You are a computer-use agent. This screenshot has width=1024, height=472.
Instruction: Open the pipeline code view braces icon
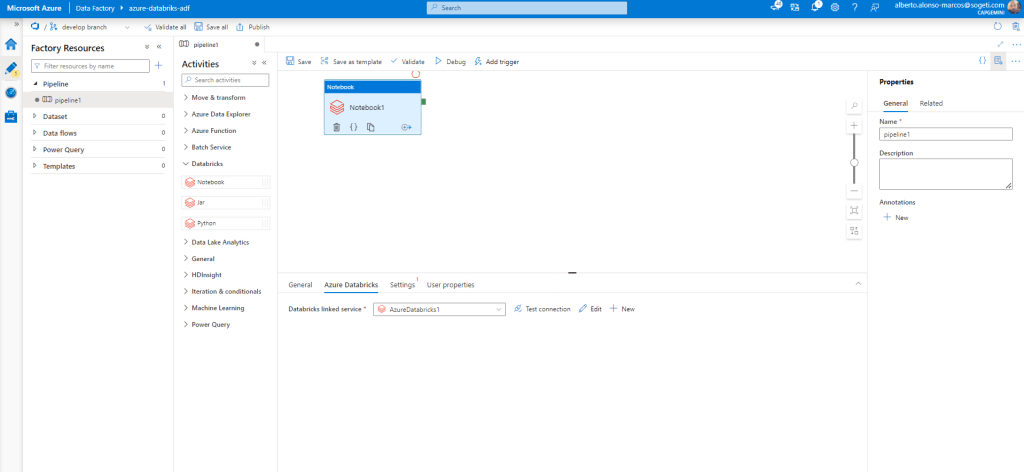(x=982, y=61)
